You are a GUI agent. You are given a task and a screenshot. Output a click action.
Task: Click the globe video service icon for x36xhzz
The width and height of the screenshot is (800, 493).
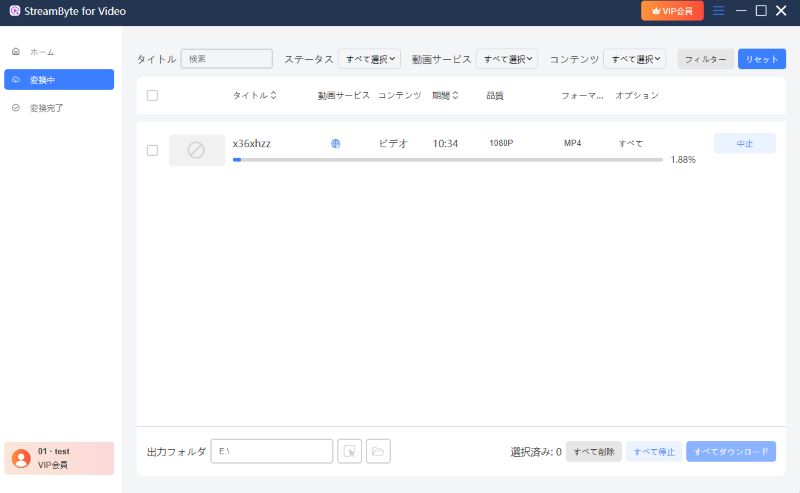click(x=335, y=143)
